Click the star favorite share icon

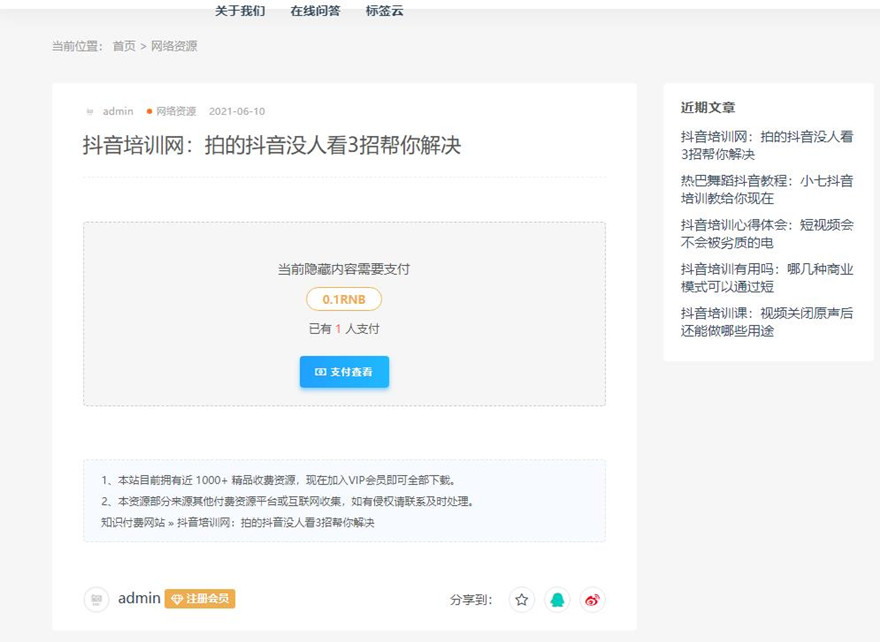point(521,600)
